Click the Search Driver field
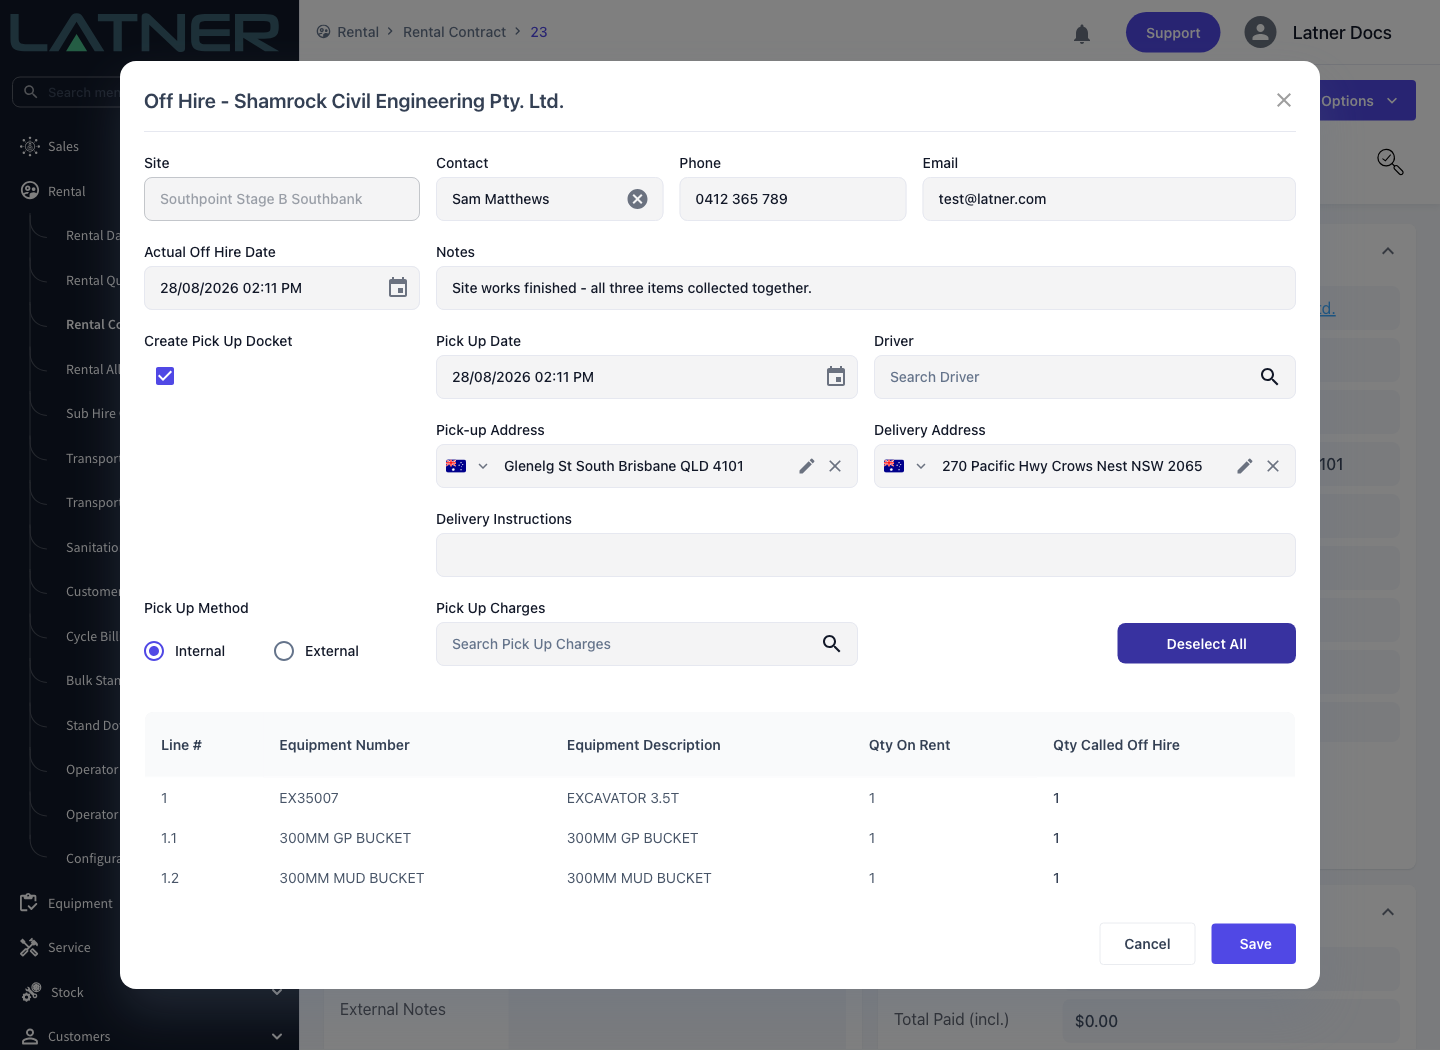This screenshot has height=1050, width=1440. pyautogui.click(x=1085, y=377)
